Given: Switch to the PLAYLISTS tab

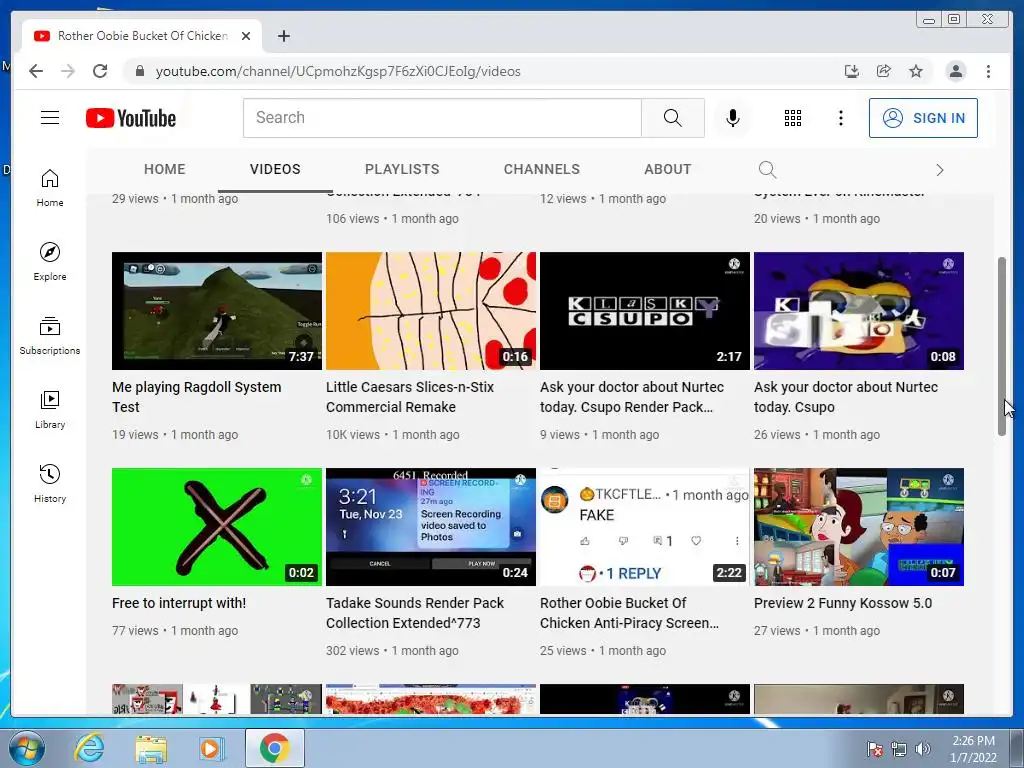Looking at the screenshot, I should (402, 169).
